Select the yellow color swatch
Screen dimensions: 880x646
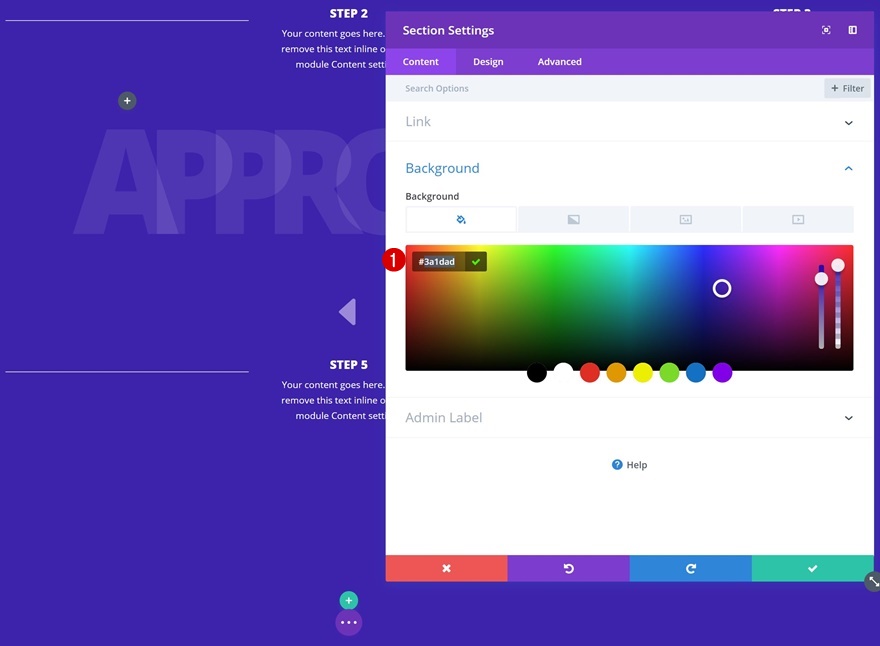click(x=643, y=373)
